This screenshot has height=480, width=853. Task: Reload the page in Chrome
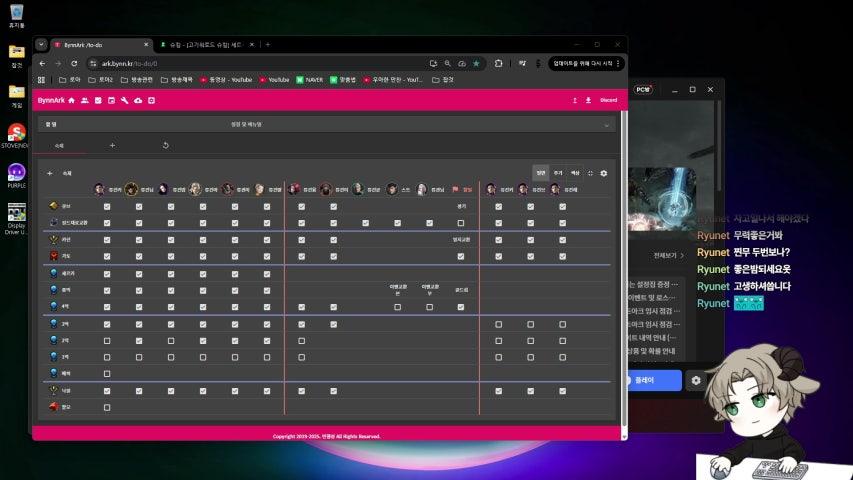pos(74,64)
